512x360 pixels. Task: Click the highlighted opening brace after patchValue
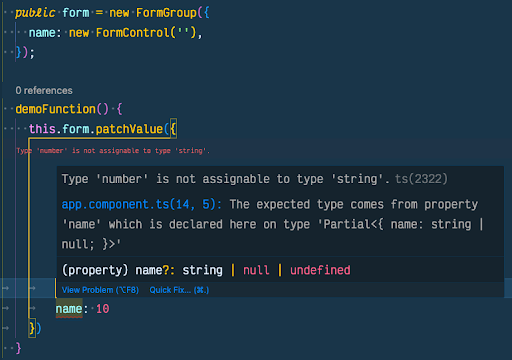coord(173,129)
